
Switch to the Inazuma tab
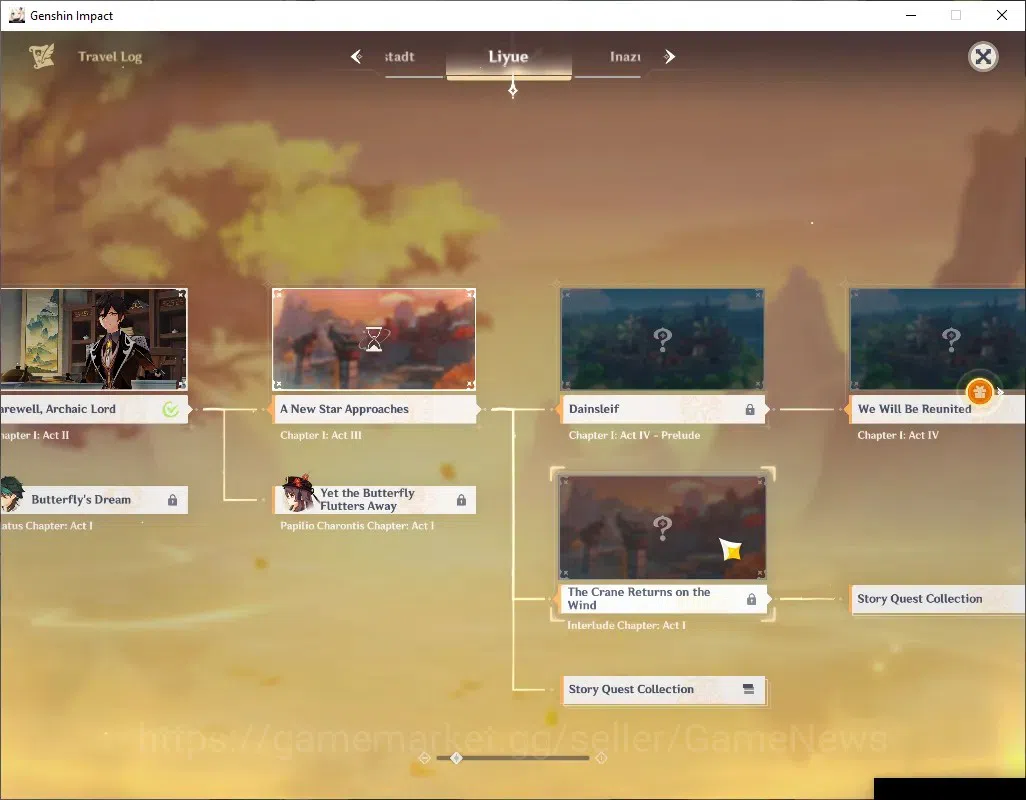[625, 57]
